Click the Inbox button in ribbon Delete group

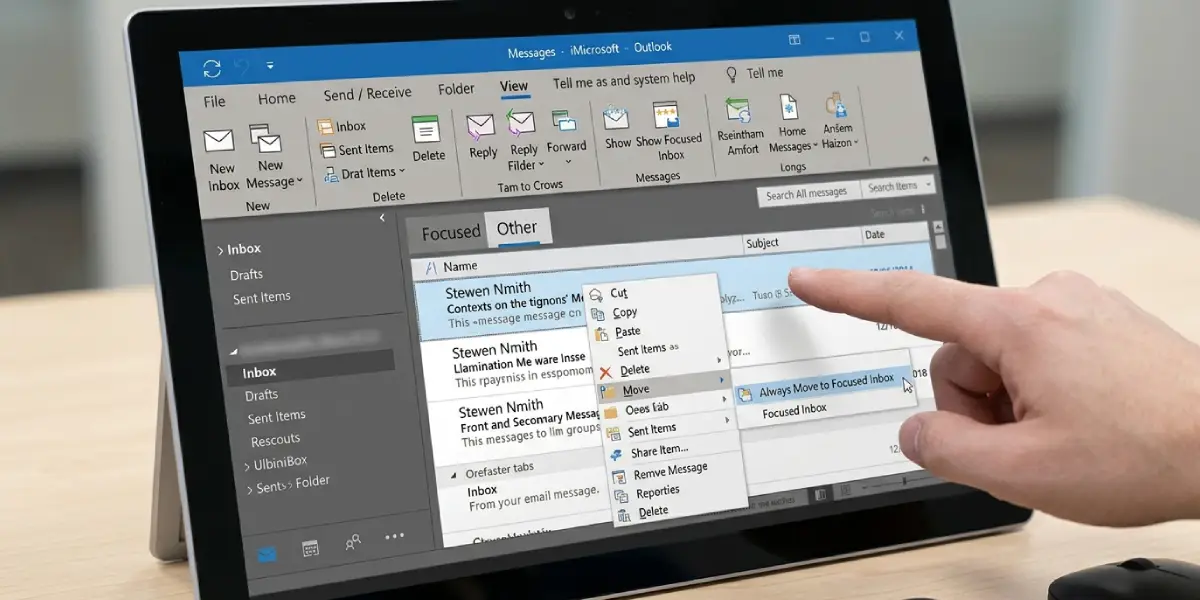point(342,126)
